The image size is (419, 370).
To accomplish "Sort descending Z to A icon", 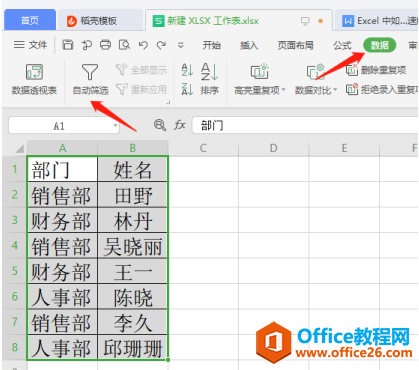I will [x=187, y=89].
